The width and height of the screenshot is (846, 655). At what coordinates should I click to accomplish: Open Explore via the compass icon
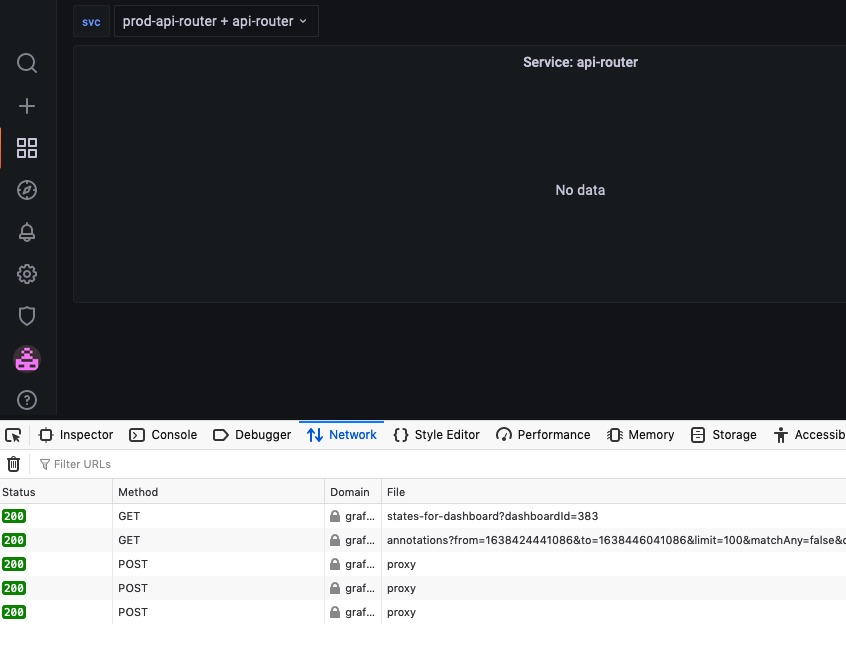coord(26,189)
